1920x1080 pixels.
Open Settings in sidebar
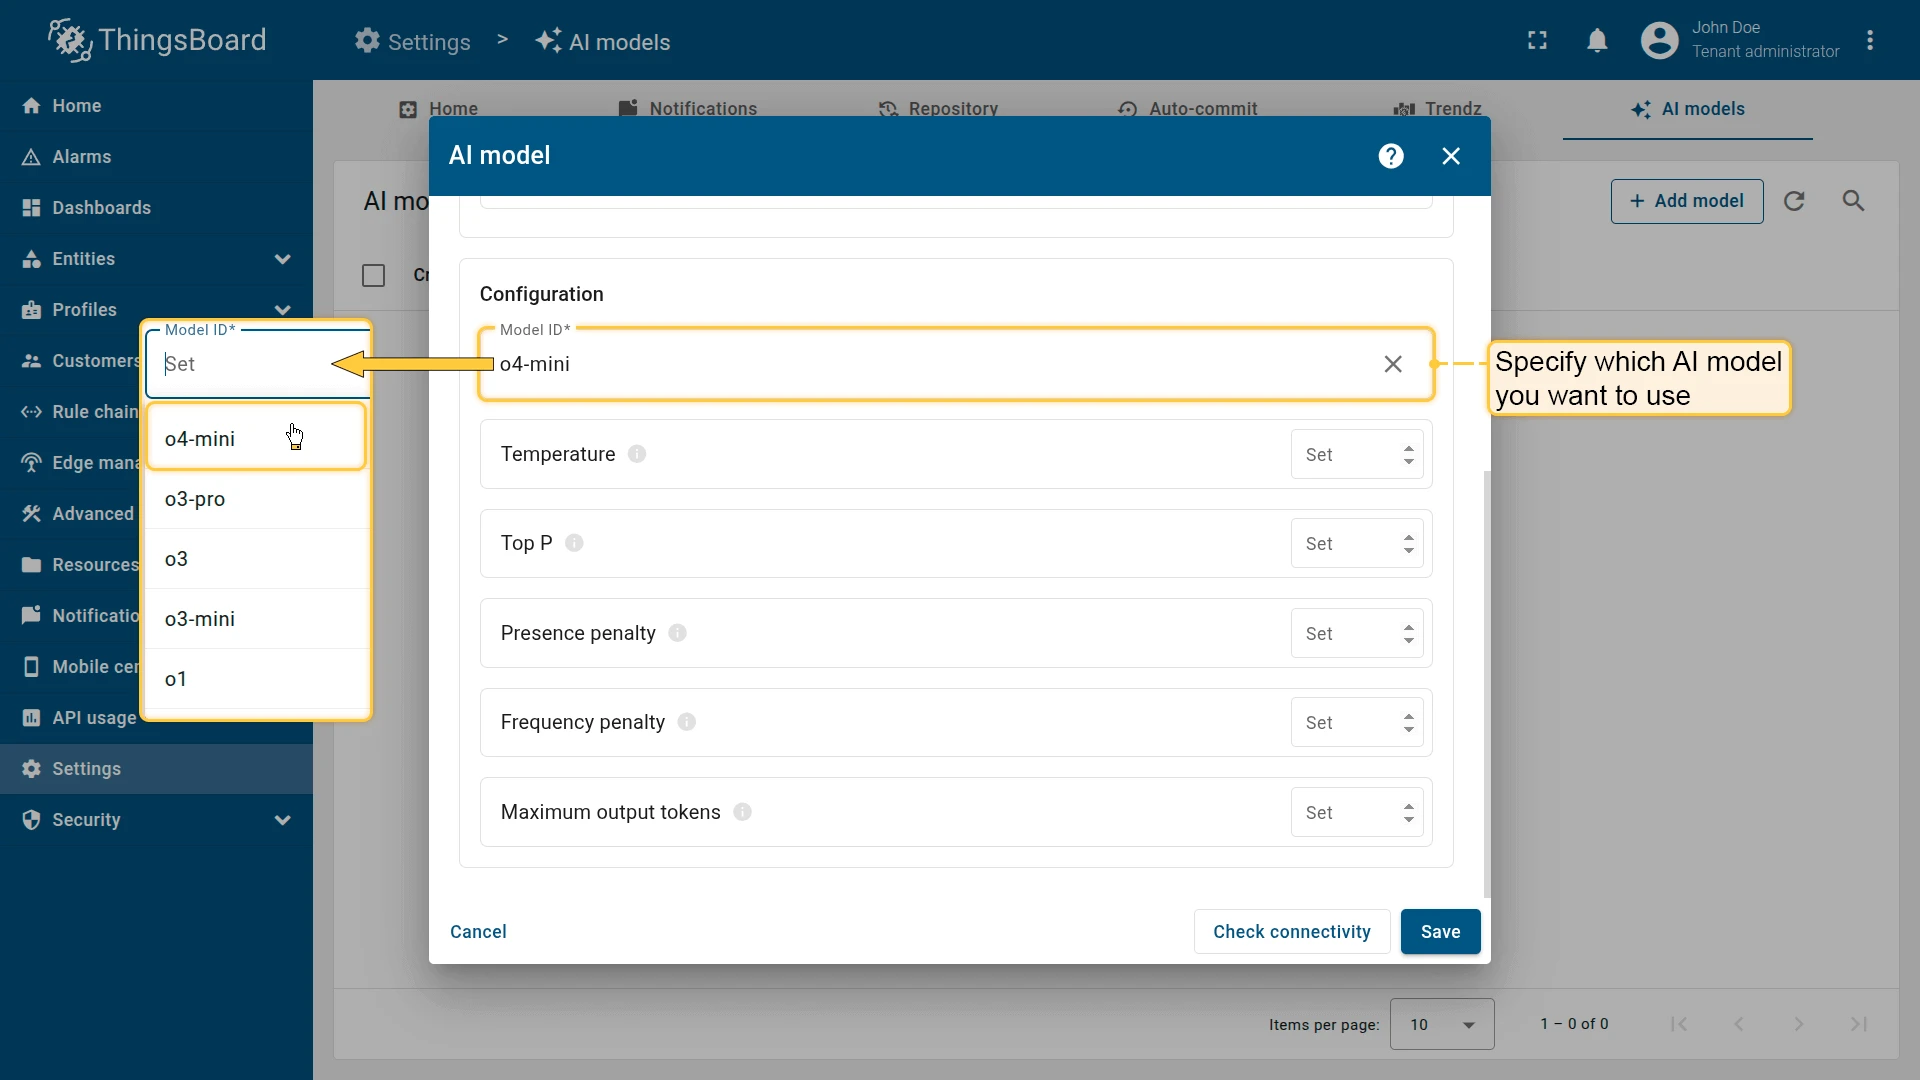pyautogui.click(x=156, y=769)
